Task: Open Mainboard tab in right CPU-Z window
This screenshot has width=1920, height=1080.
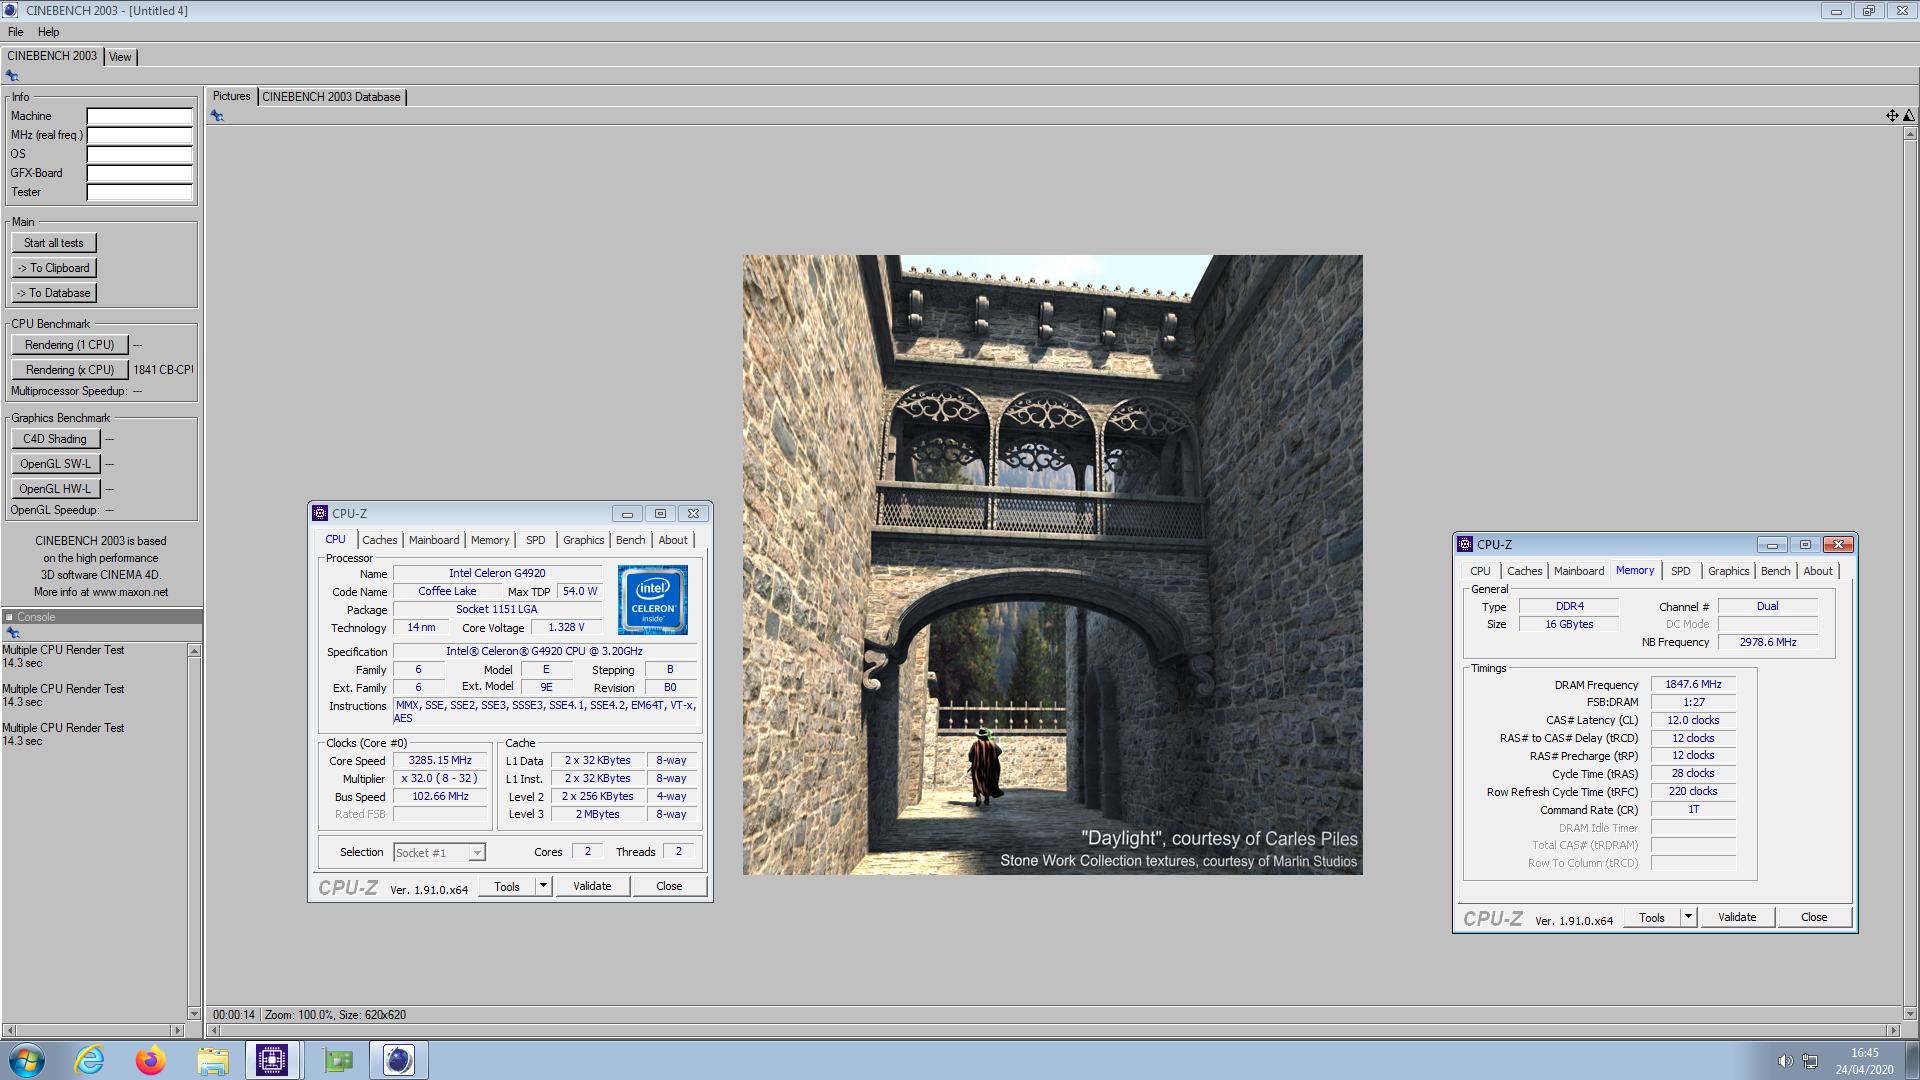Action: [1579, 571]
